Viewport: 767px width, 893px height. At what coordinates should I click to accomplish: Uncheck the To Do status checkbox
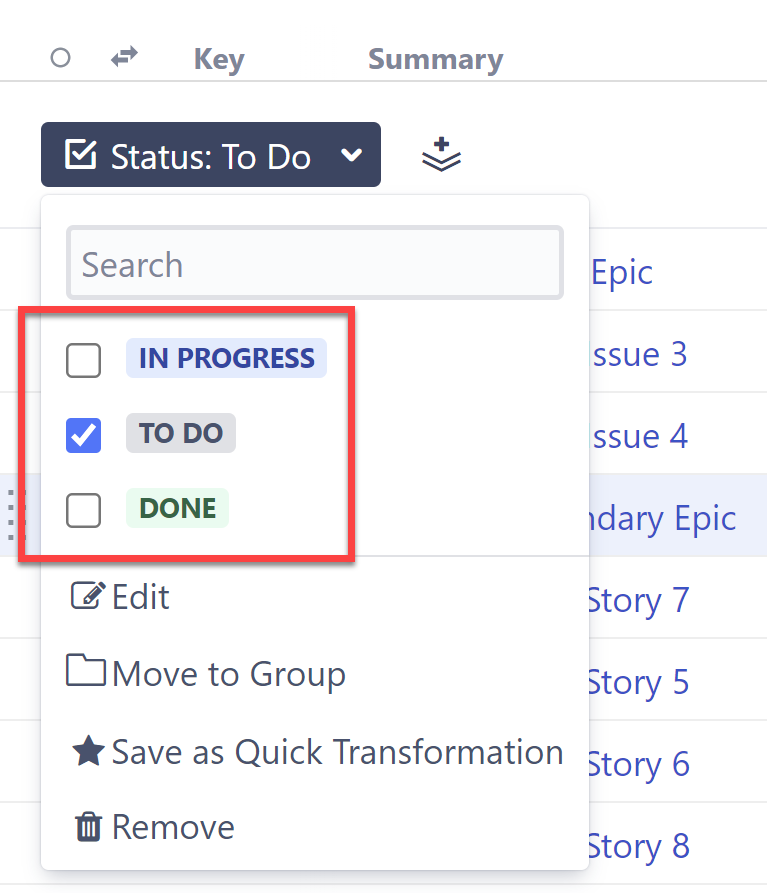click(x=84, y=435)
